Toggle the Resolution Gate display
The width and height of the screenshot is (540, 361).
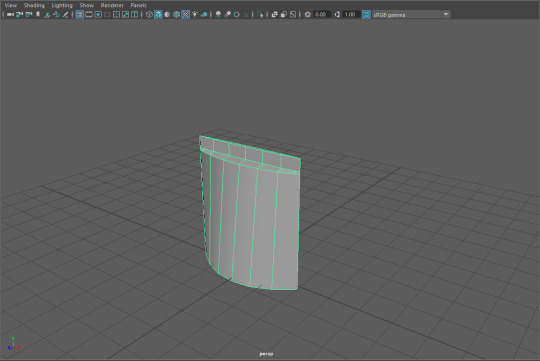[98, 14]
